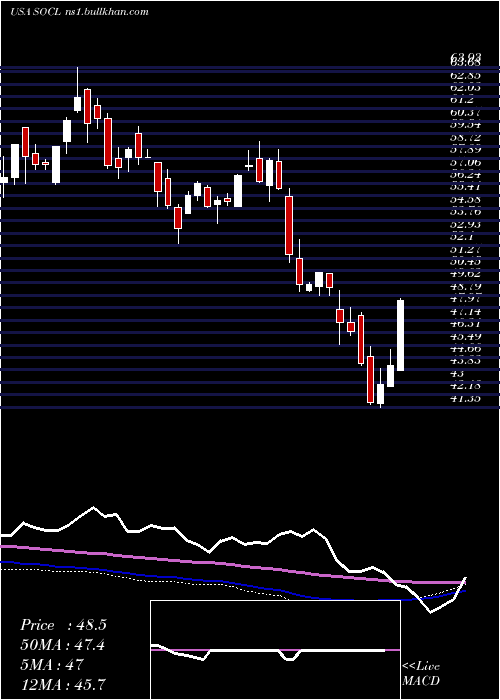Click the 'USA SOCL ns1.bullkhan.com' chart title
Image resolution: width=500 pixels, height=700 pixels.
coord(79,12)
